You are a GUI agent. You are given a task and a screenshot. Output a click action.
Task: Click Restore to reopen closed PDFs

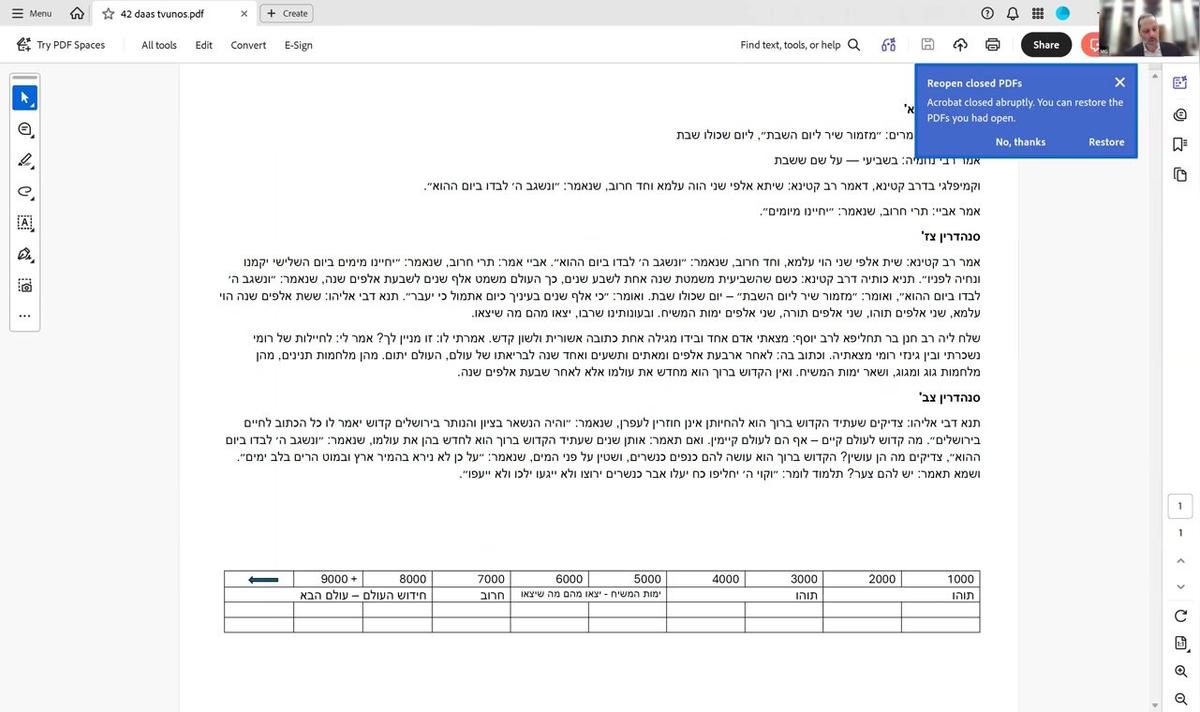1106,141
